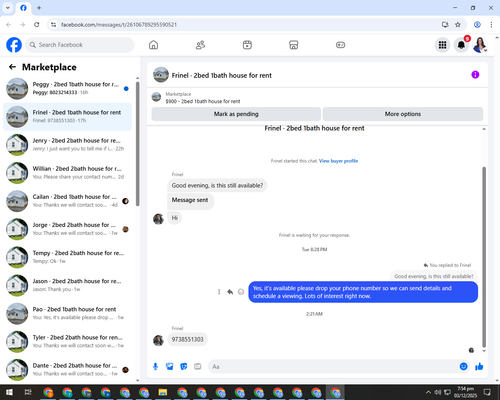Open File Explorer on taskbar
The width and height of the screenshot is (500, 400).
(163, 392)
